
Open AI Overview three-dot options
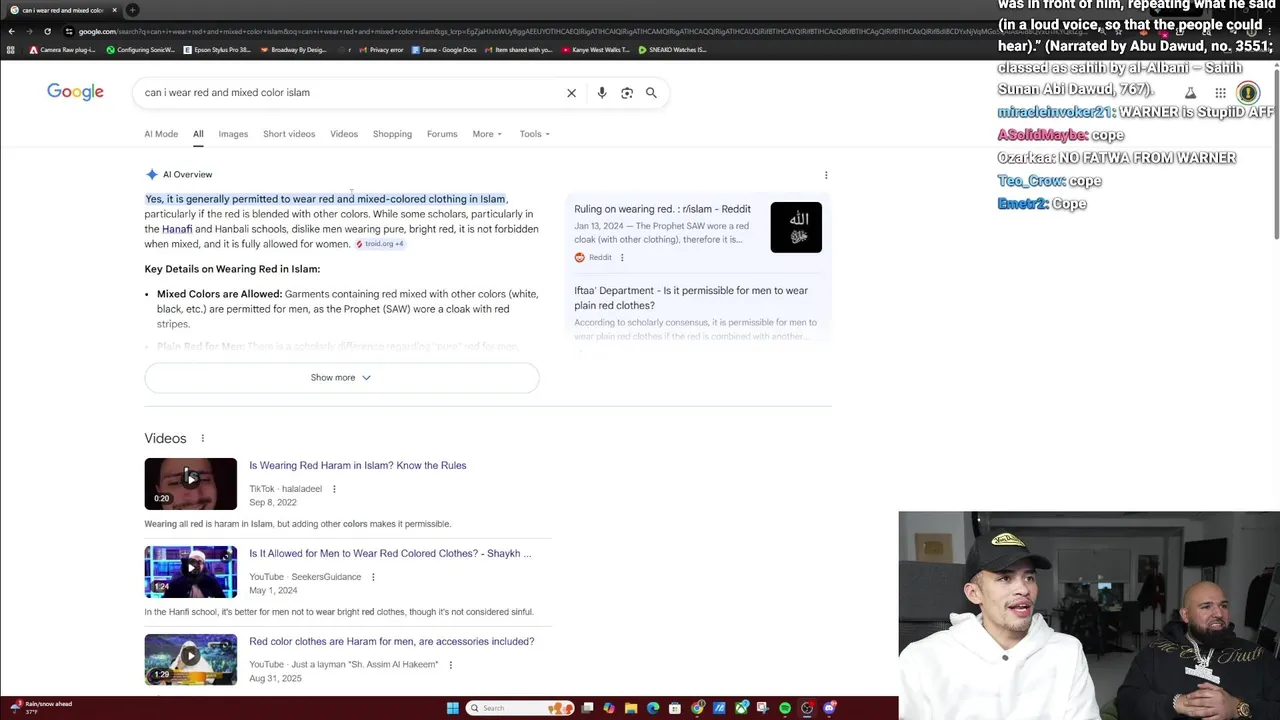(x=826, y=175)
